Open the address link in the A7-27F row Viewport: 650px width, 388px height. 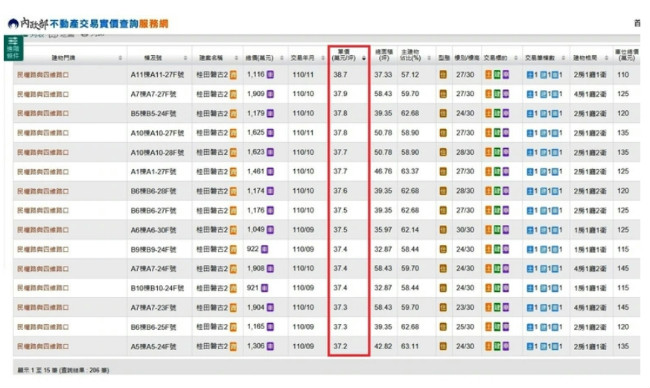(43, 94)
